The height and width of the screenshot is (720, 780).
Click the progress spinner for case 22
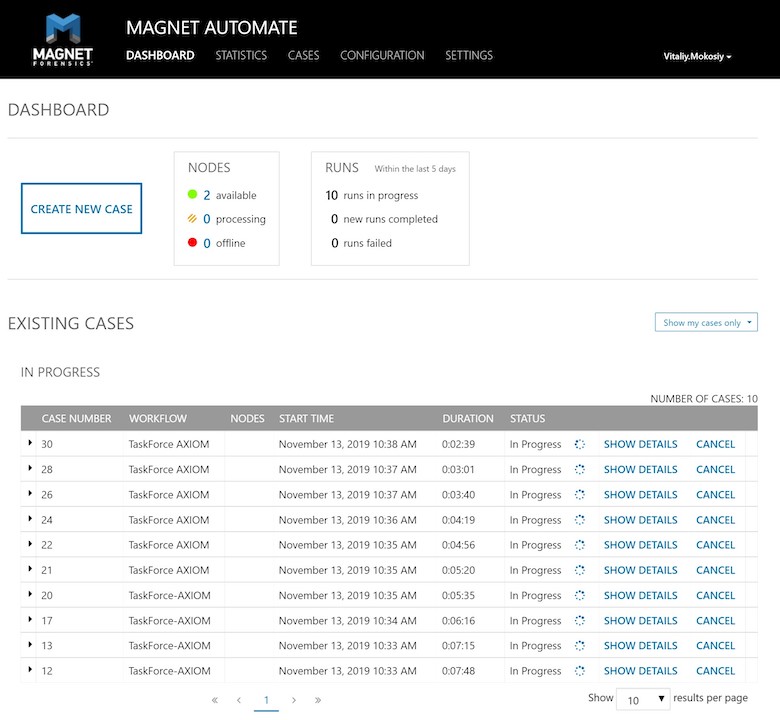point(580,545)
